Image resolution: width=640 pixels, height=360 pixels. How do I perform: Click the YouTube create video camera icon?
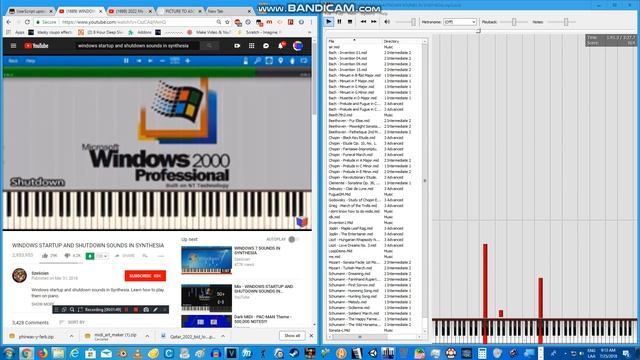[237, 46]
